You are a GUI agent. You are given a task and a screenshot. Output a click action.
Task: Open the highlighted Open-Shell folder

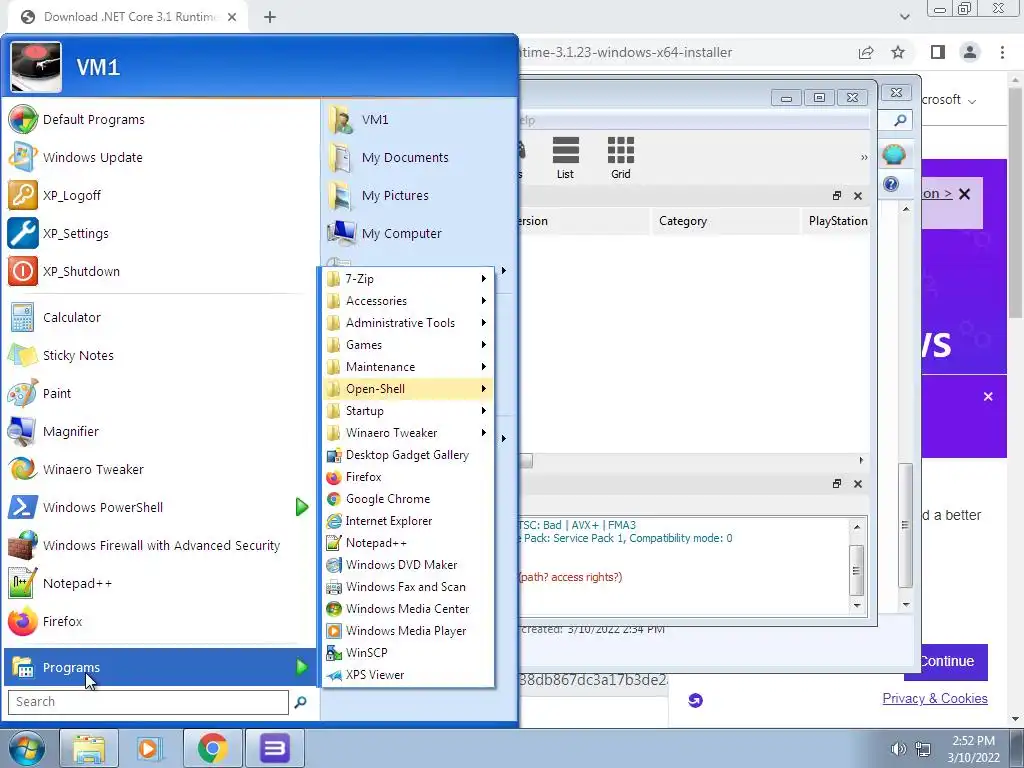(x=408, y=389)
